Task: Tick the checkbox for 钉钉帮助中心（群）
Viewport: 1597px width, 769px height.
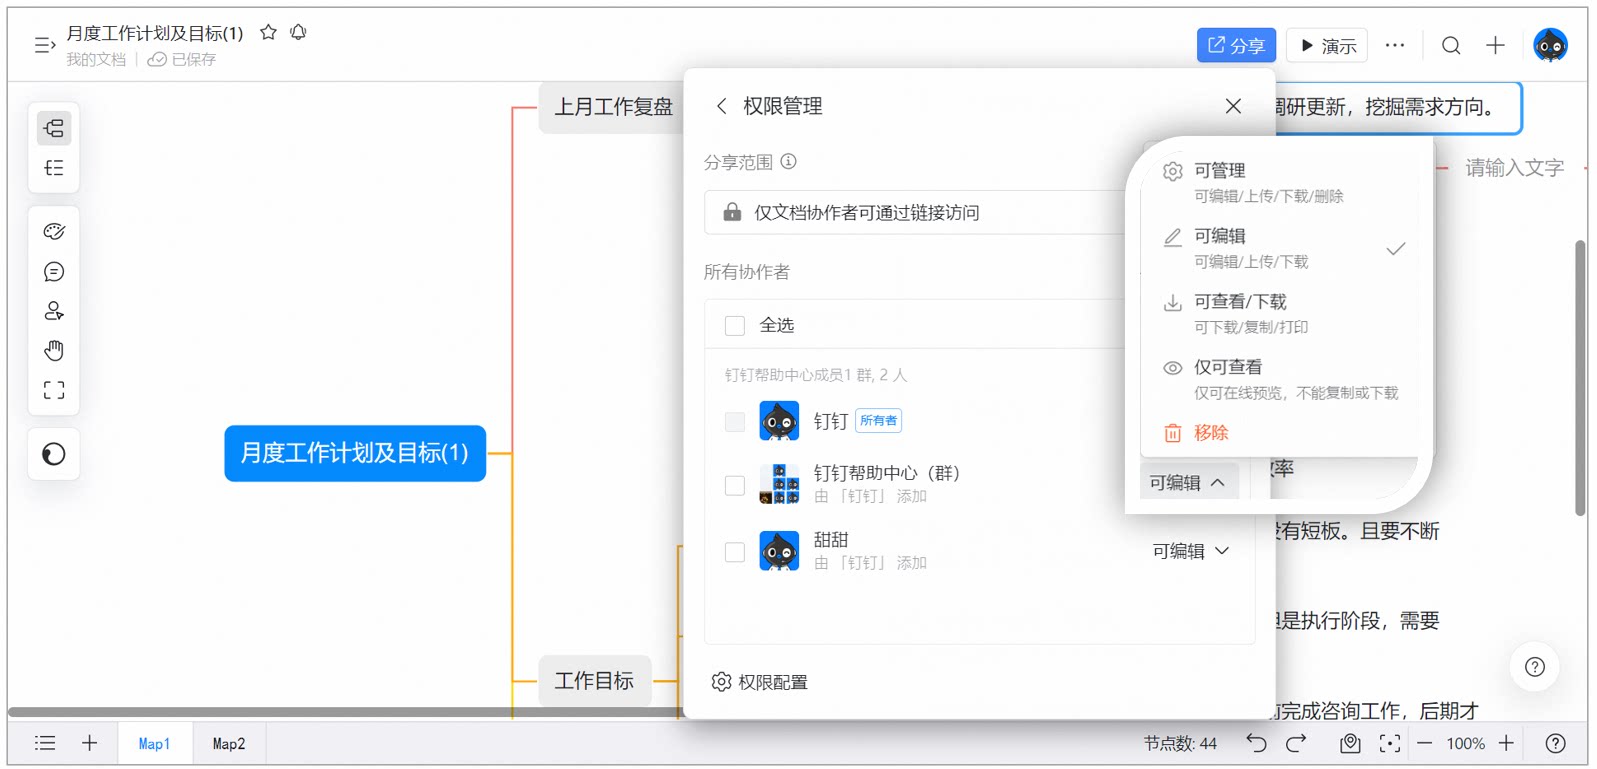Action: click(735, 485)
